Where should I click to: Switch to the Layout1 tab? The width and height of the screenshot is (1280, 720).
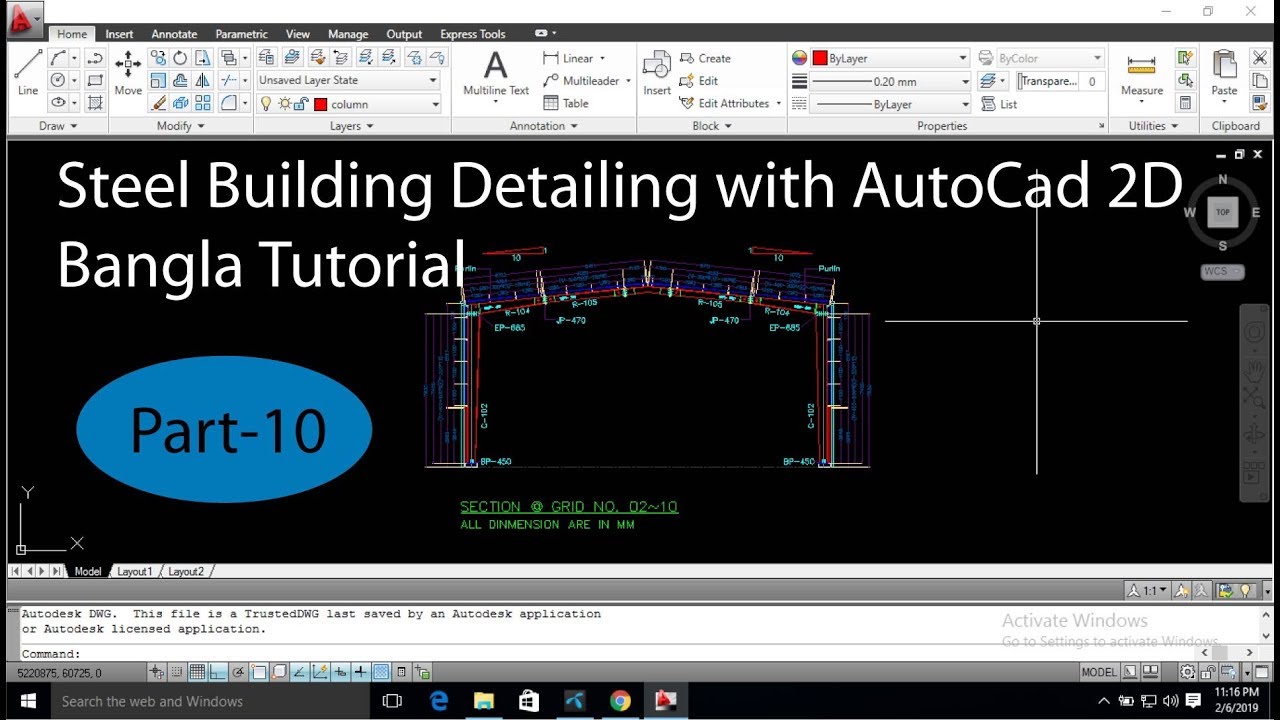pos(135,572)
